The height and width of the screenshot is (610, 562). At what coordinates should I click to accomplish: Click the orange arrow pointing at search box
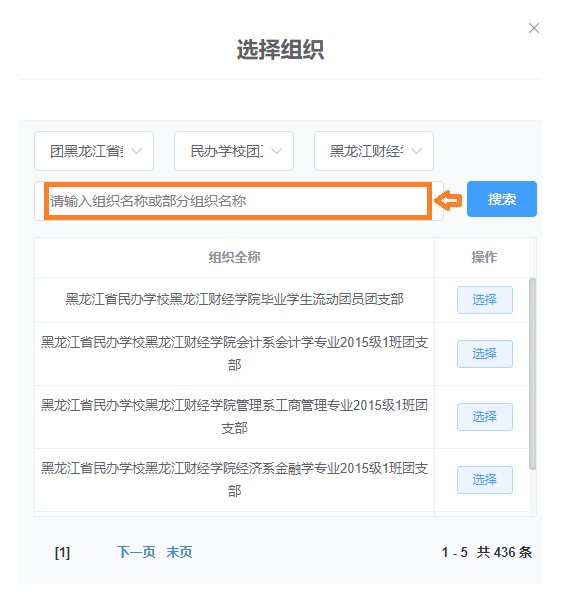pos(448,201)
